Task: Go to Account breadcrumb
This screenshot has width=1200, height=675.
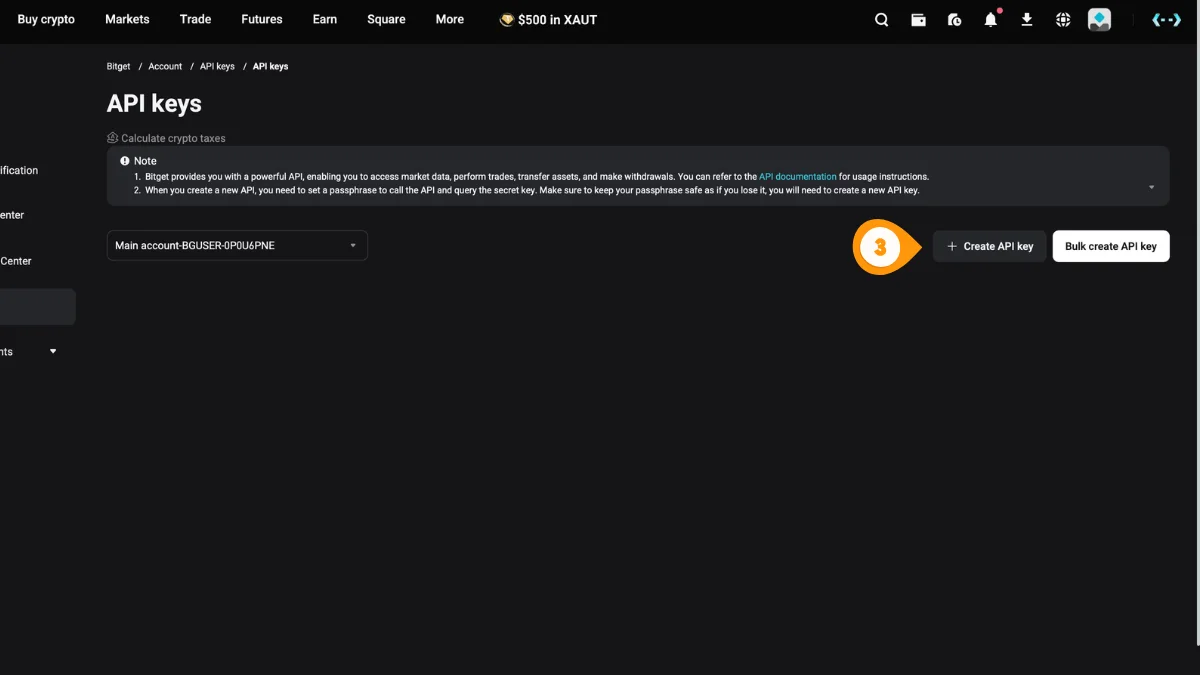Action: click(165, 66)
